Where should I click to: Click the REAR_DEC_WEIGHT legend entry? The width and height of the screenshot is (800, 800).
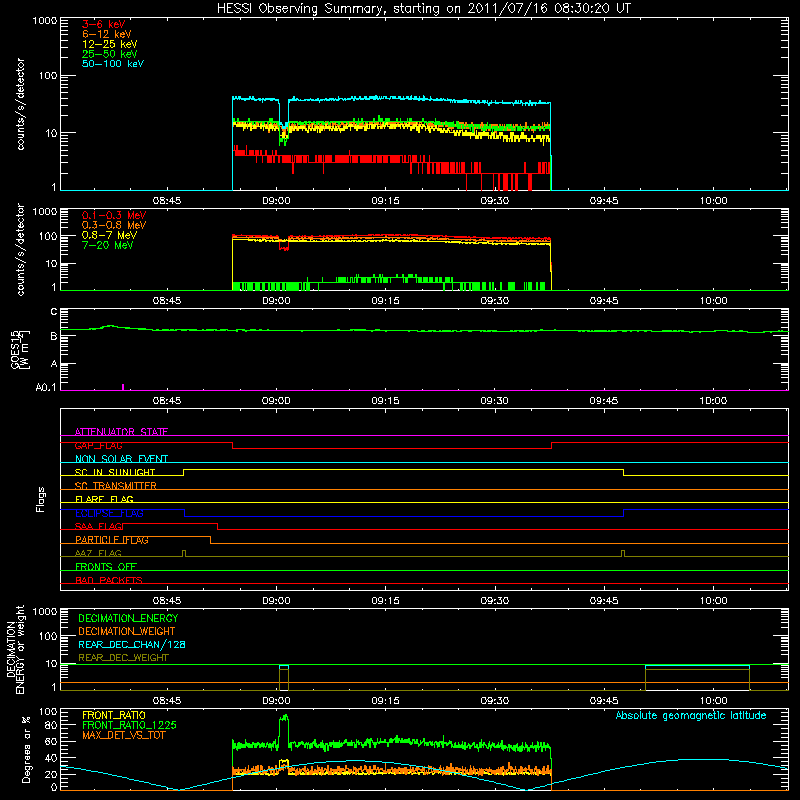[x=123, y=658]
